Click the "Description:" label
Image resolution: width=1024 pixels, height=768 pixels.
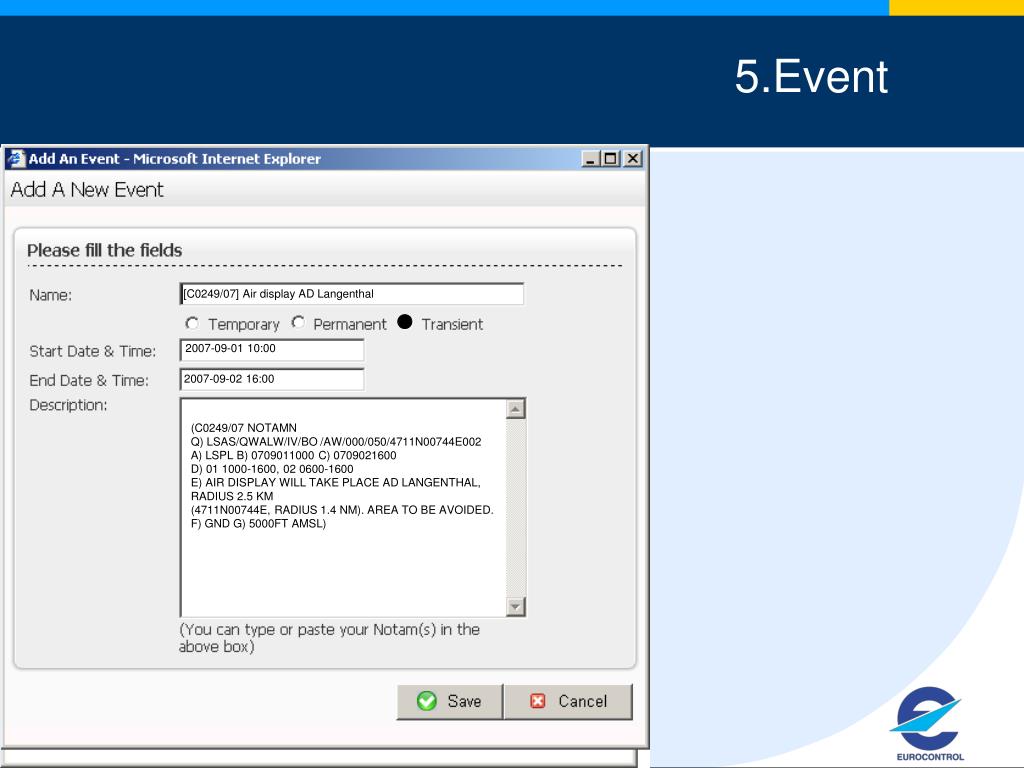pyautogui.click(x=68, y=406)
